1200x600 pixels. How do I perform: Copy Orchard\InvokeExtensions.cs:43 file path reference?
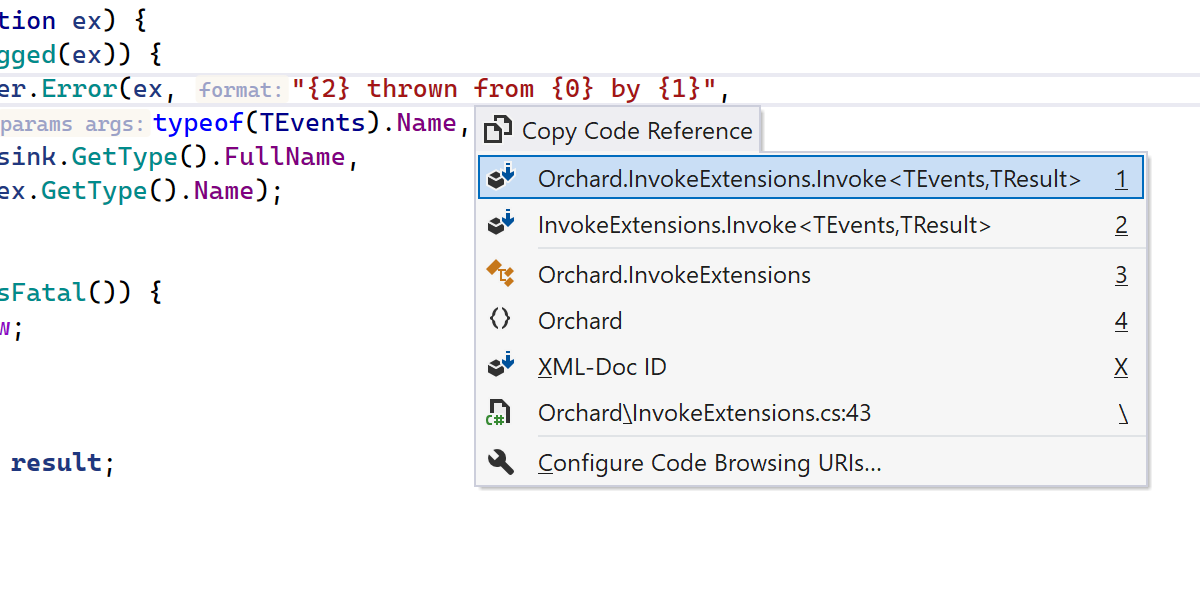pyautogui.click(x=704, y=413)
